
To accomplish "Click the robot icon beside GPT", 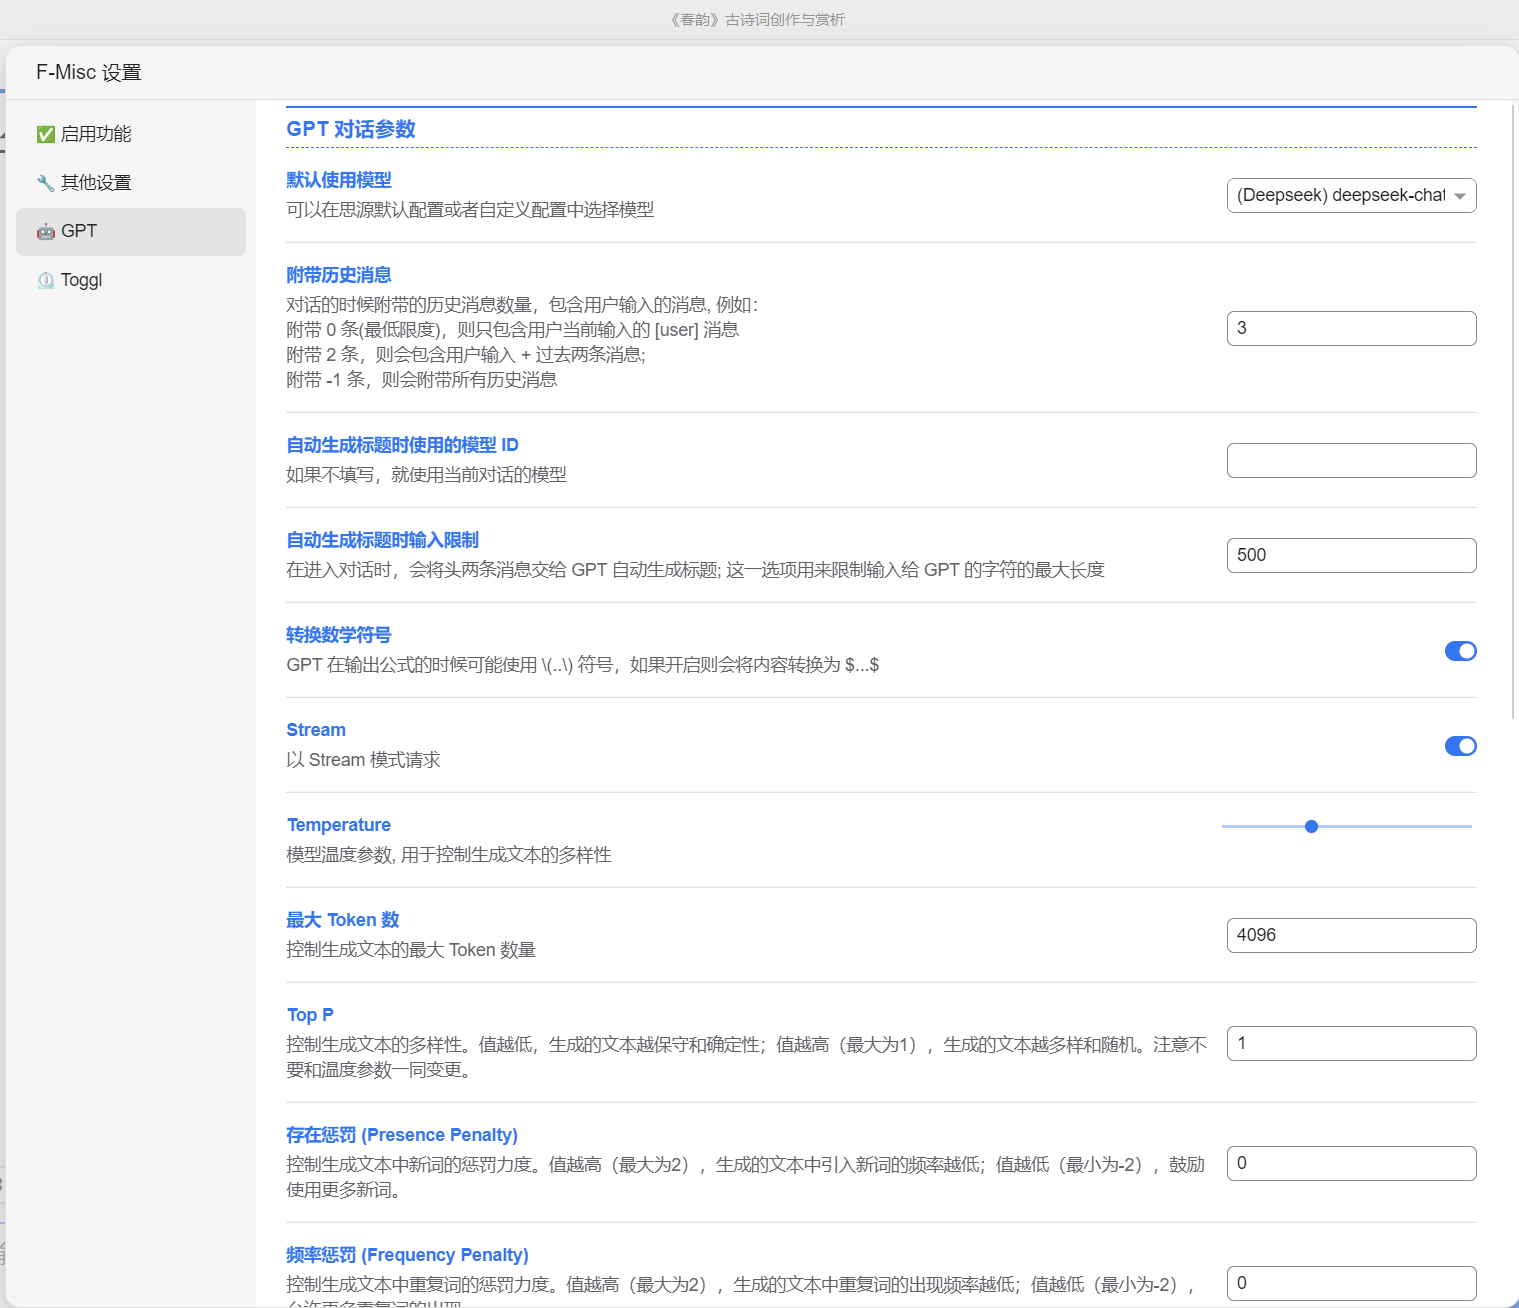I will coord(46,232).
